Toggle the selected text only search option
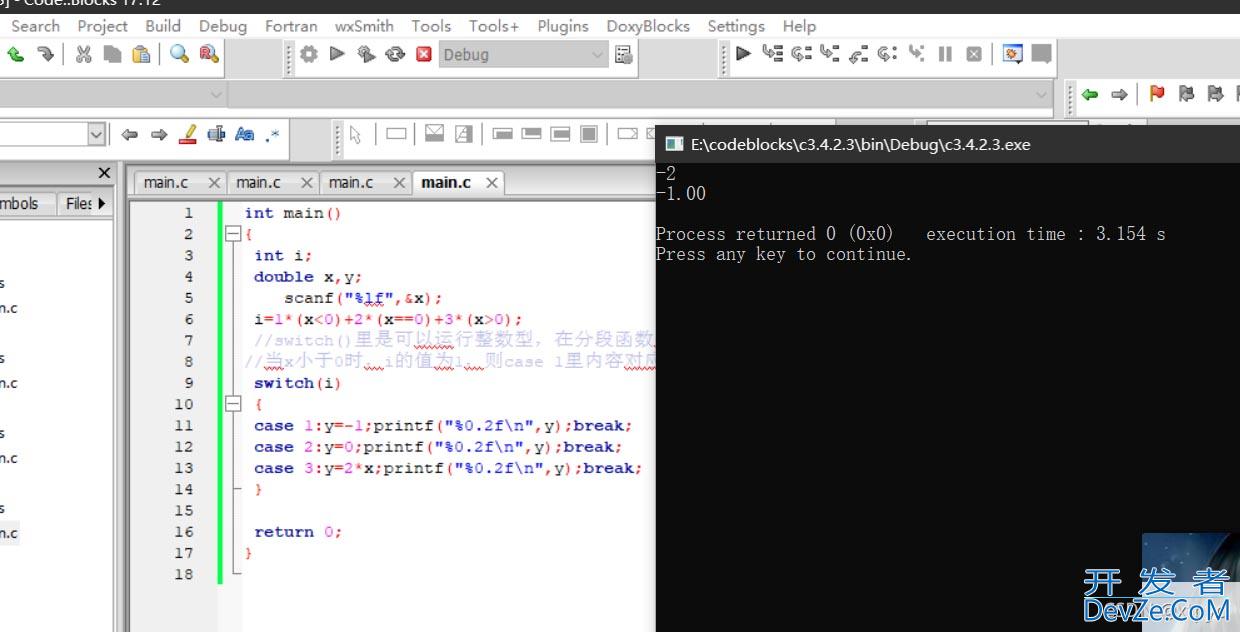Screen dimensions: 1240x632 (x=216, y=134)
